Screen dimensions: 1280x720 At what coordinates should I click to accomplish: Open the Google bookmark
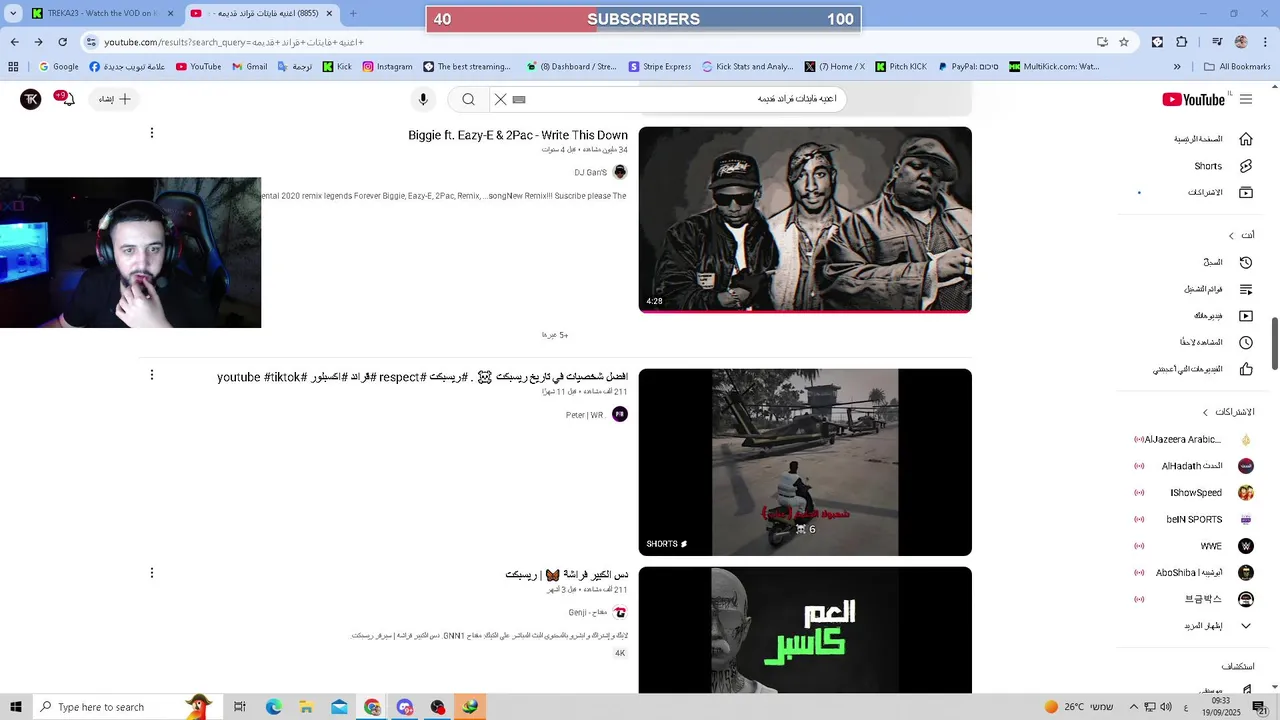(x=58, y=67)
